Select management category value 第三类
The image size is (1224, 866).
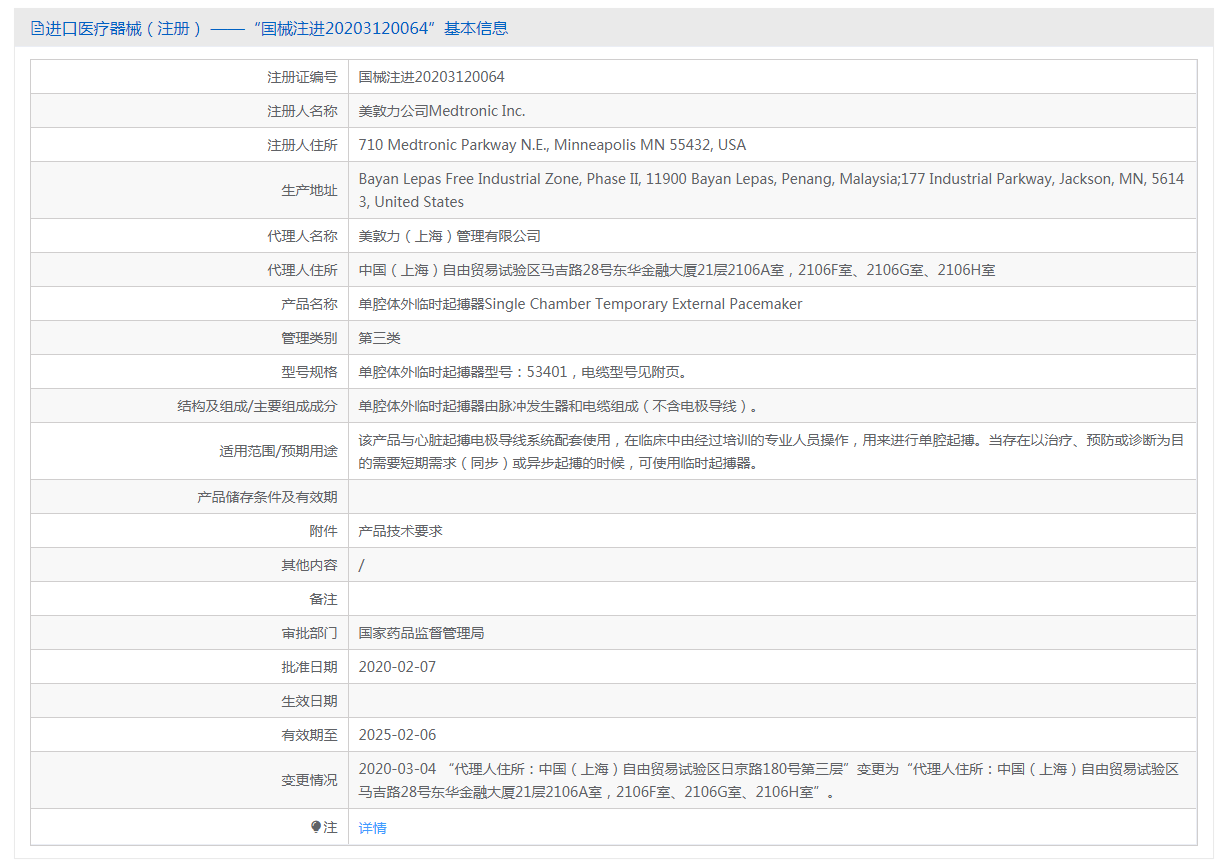[x=380, y=338]
